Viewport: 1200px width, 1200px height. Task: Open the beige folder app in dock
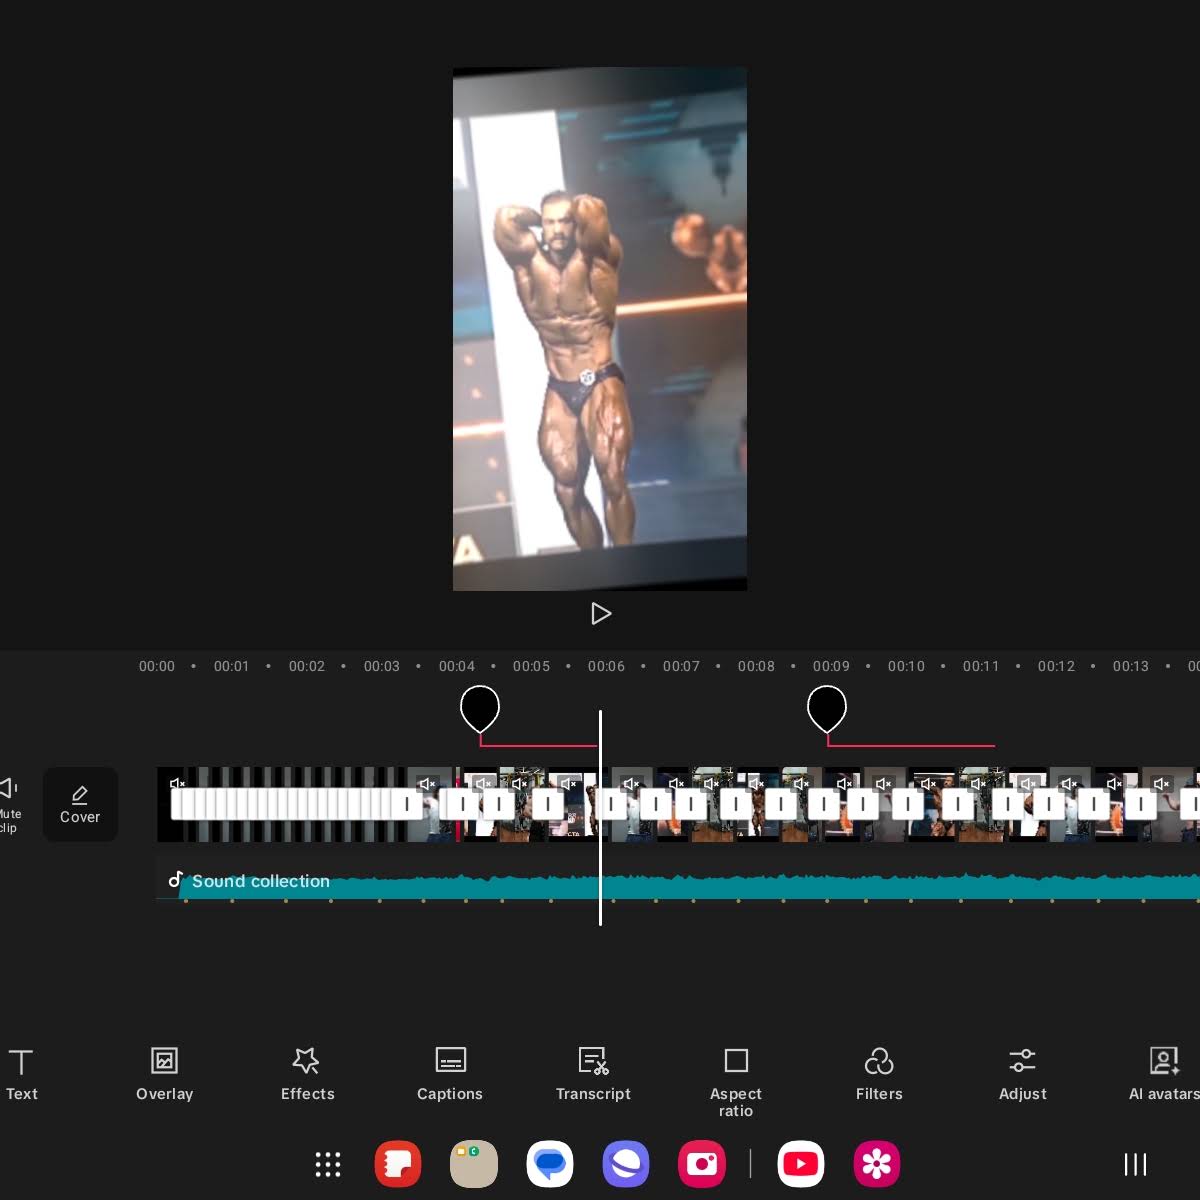474,1164
